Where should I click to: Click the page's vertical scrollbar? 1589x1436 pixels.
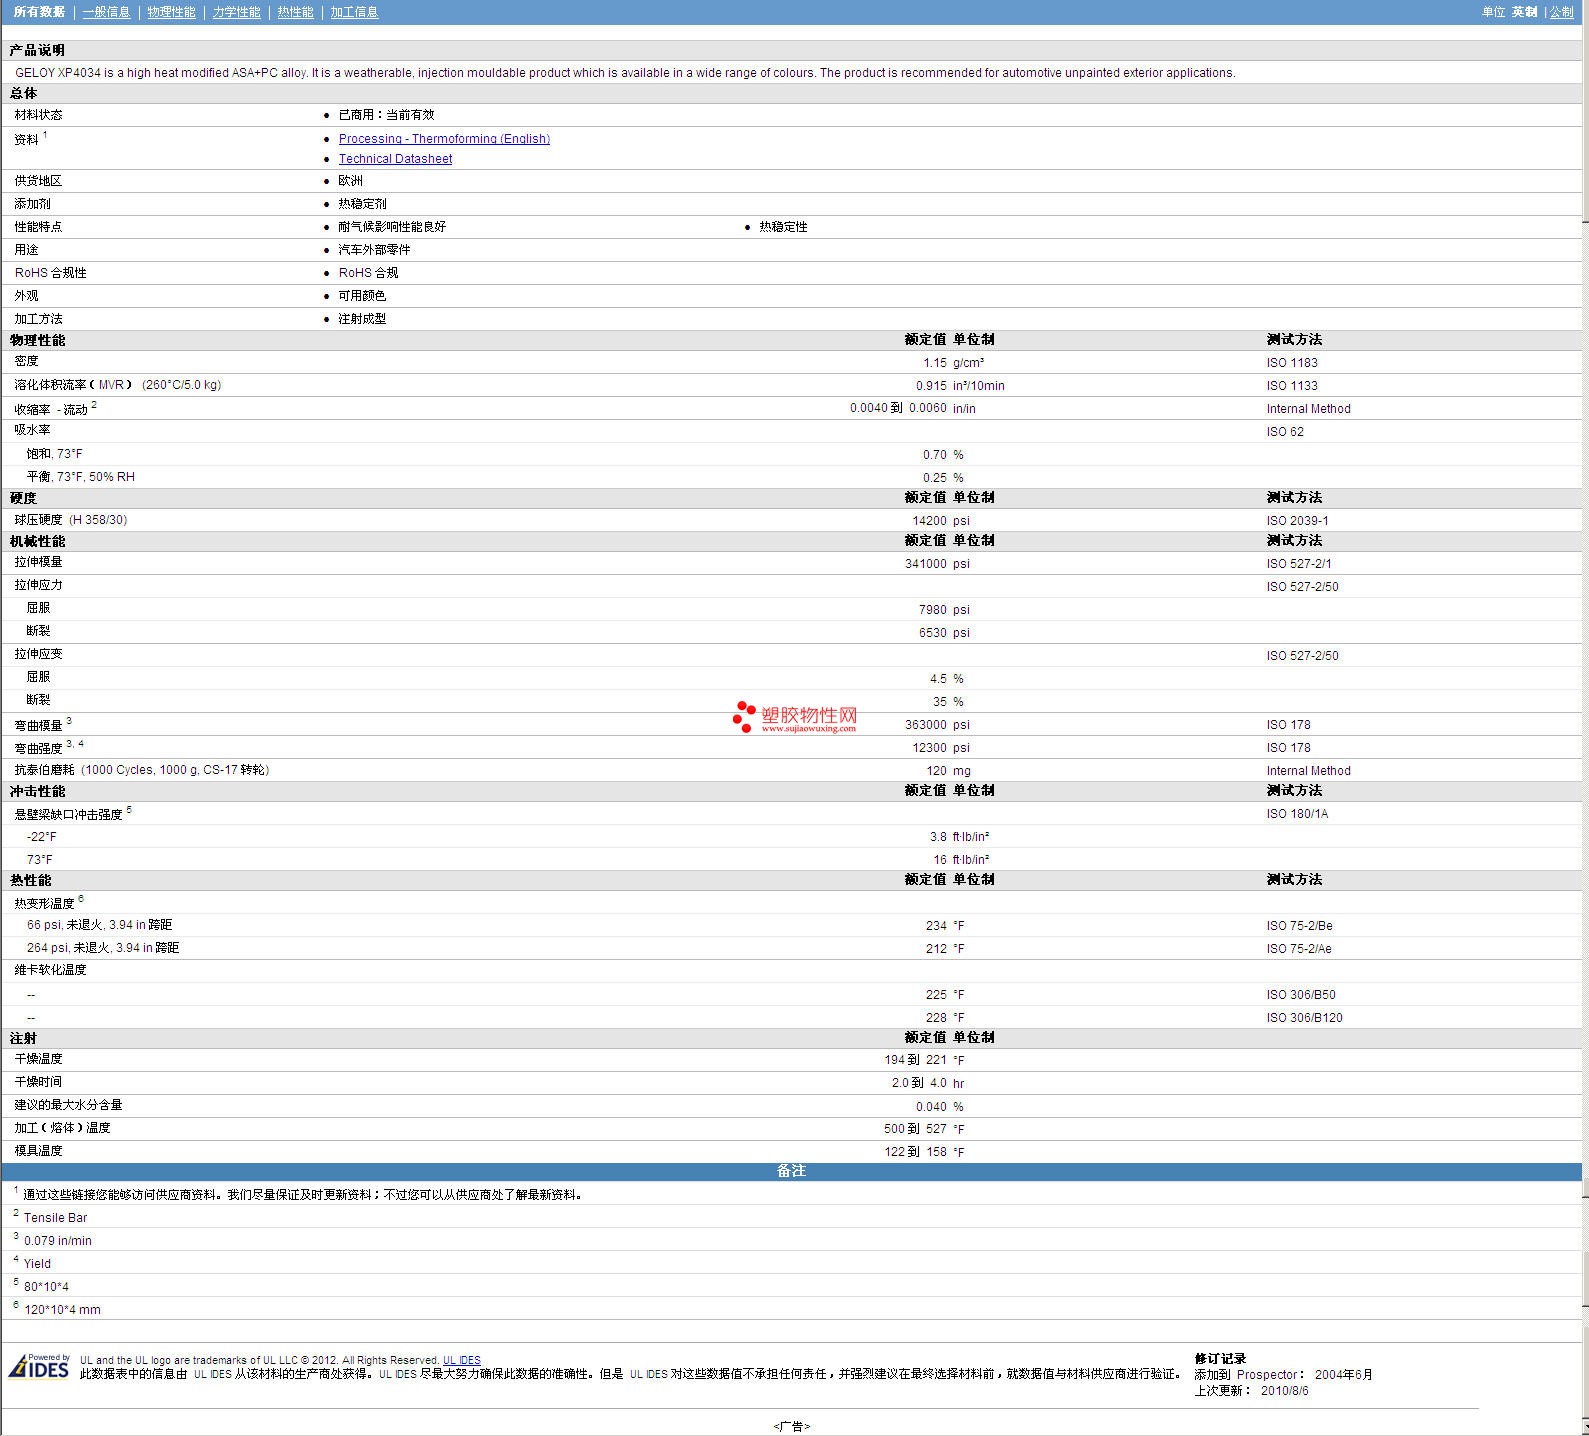[1585, 718]
